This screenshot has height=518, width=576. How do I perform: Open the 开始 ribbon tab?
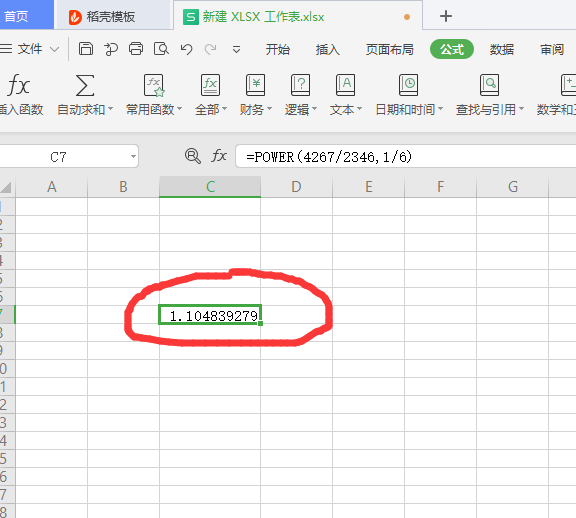point(278,49)
